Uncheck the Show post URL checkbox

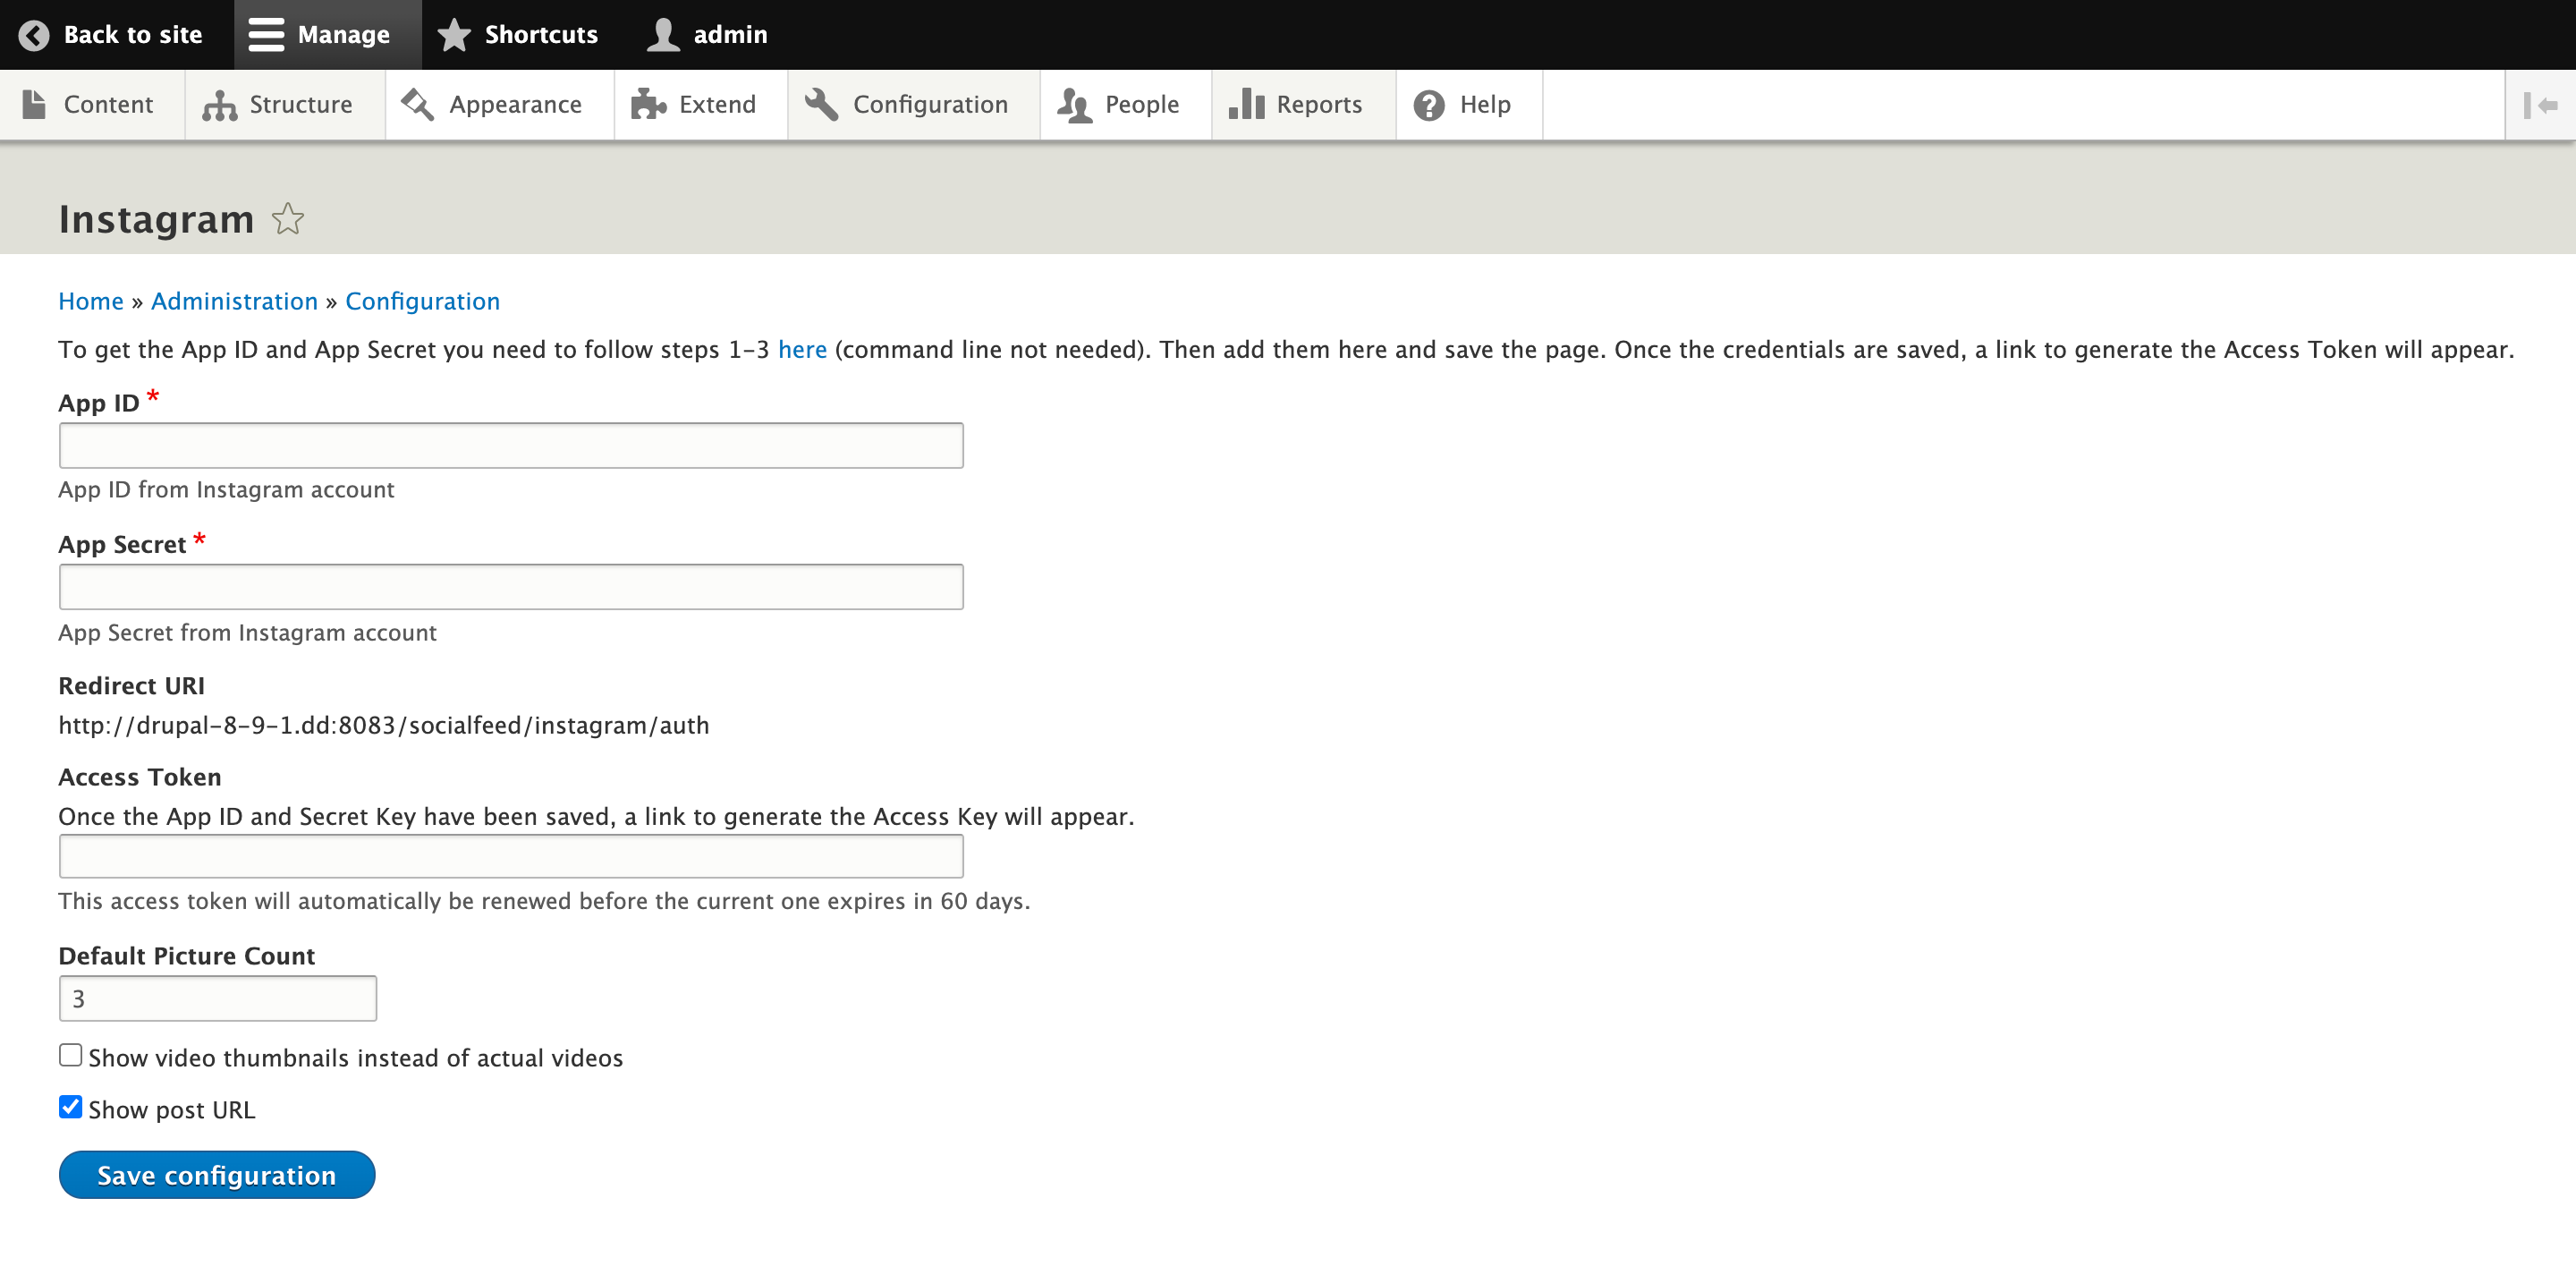tap(70, 1107)
